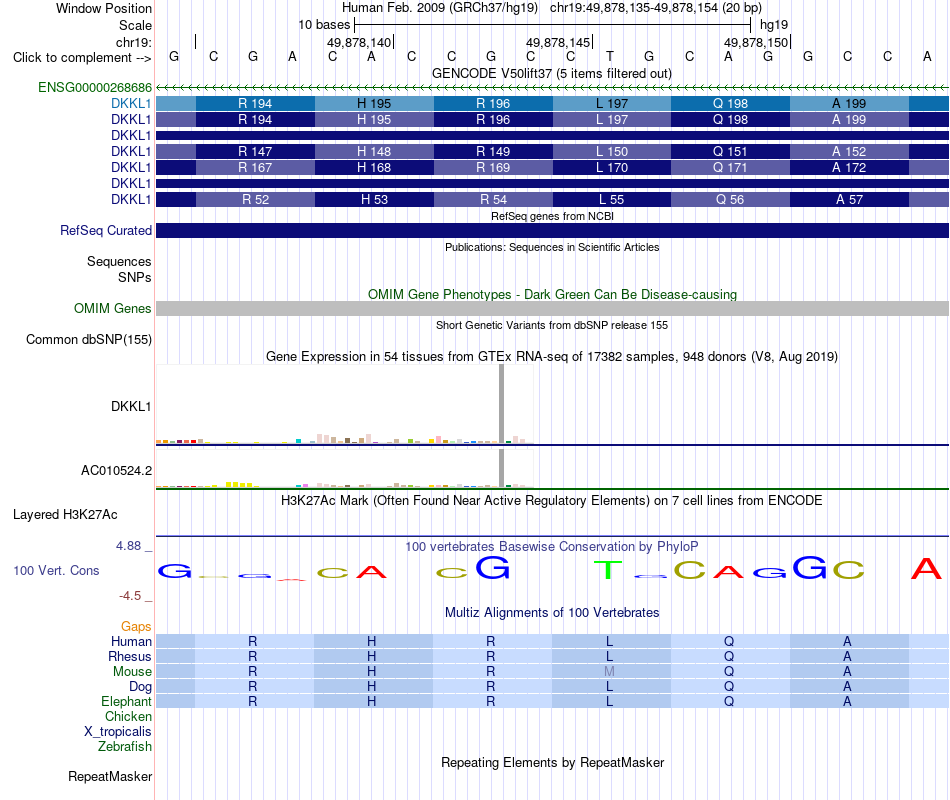
Task: Click the gray OMIM Genes bar
Action: [x=552, y=308]
